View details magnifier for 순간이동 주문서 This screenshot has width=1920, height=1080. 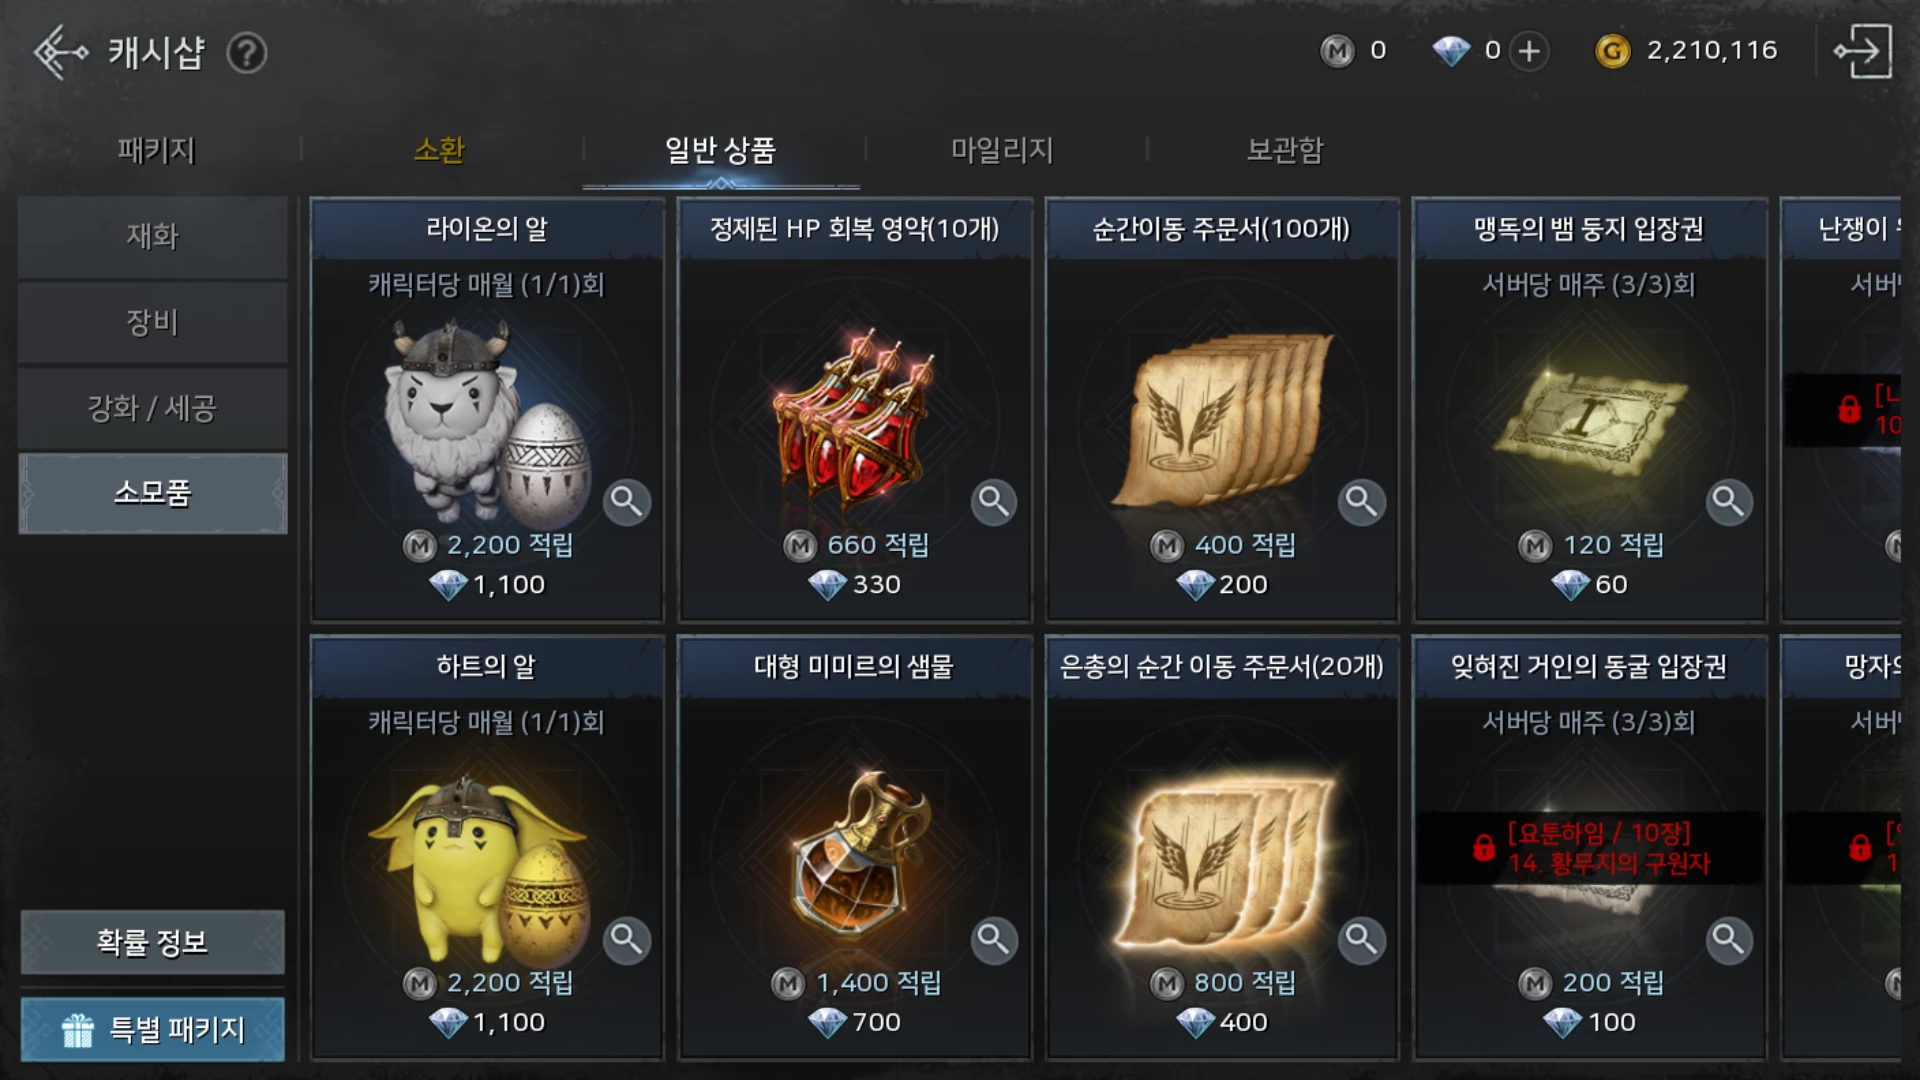[1362, 501]
